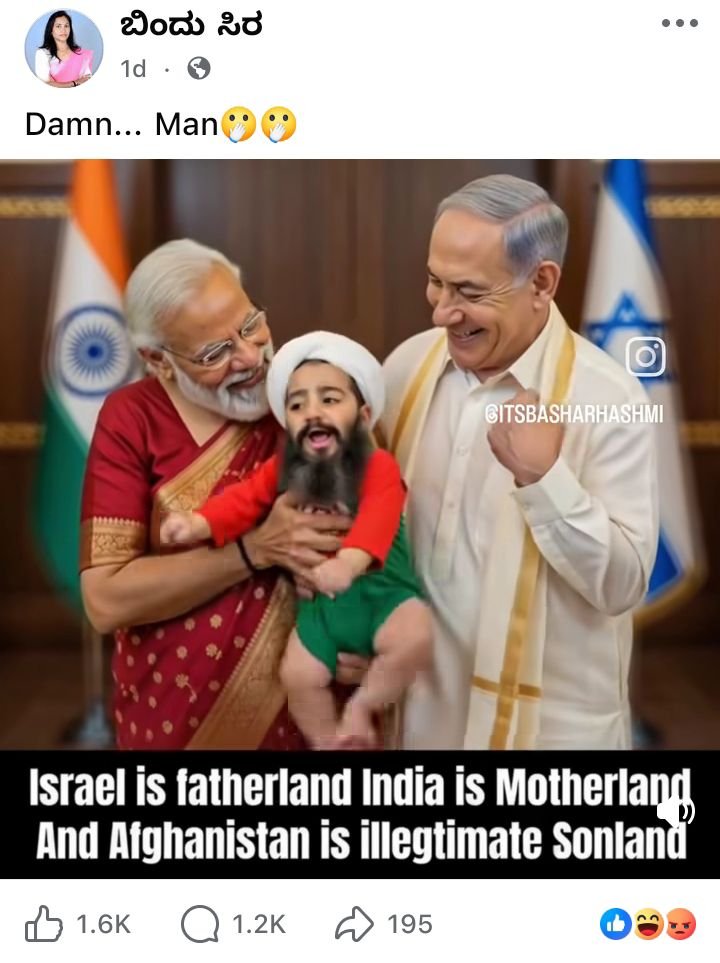Open the three-dot post options menu
This screenshot has width=720, height=963.
[679, 23]
